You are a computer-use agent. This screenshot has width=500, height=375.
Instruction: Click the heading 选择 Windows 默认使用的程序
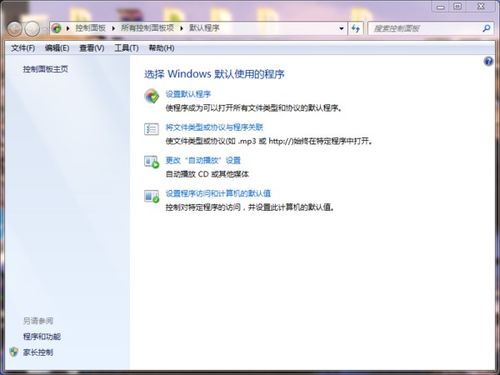[x=214, y=74]
